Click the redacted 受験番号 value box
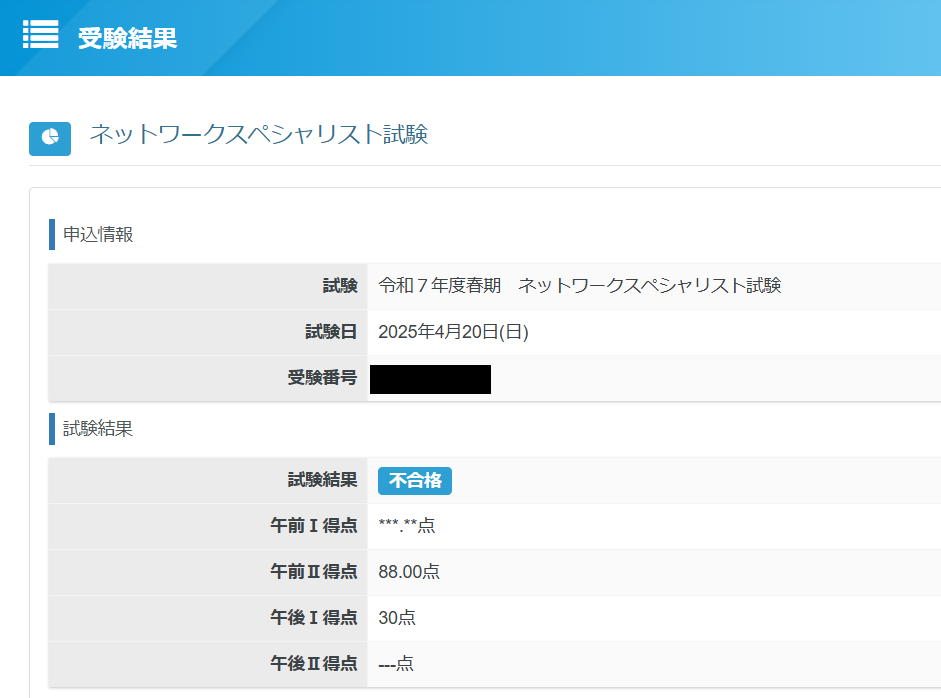 (430, 379)
